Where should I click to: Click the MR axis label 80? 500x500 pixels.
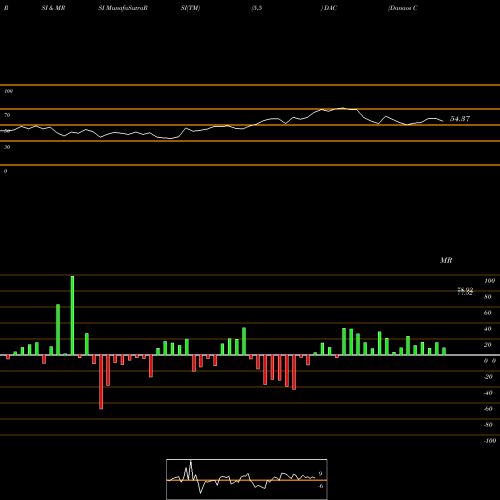[x=488, y=297]
